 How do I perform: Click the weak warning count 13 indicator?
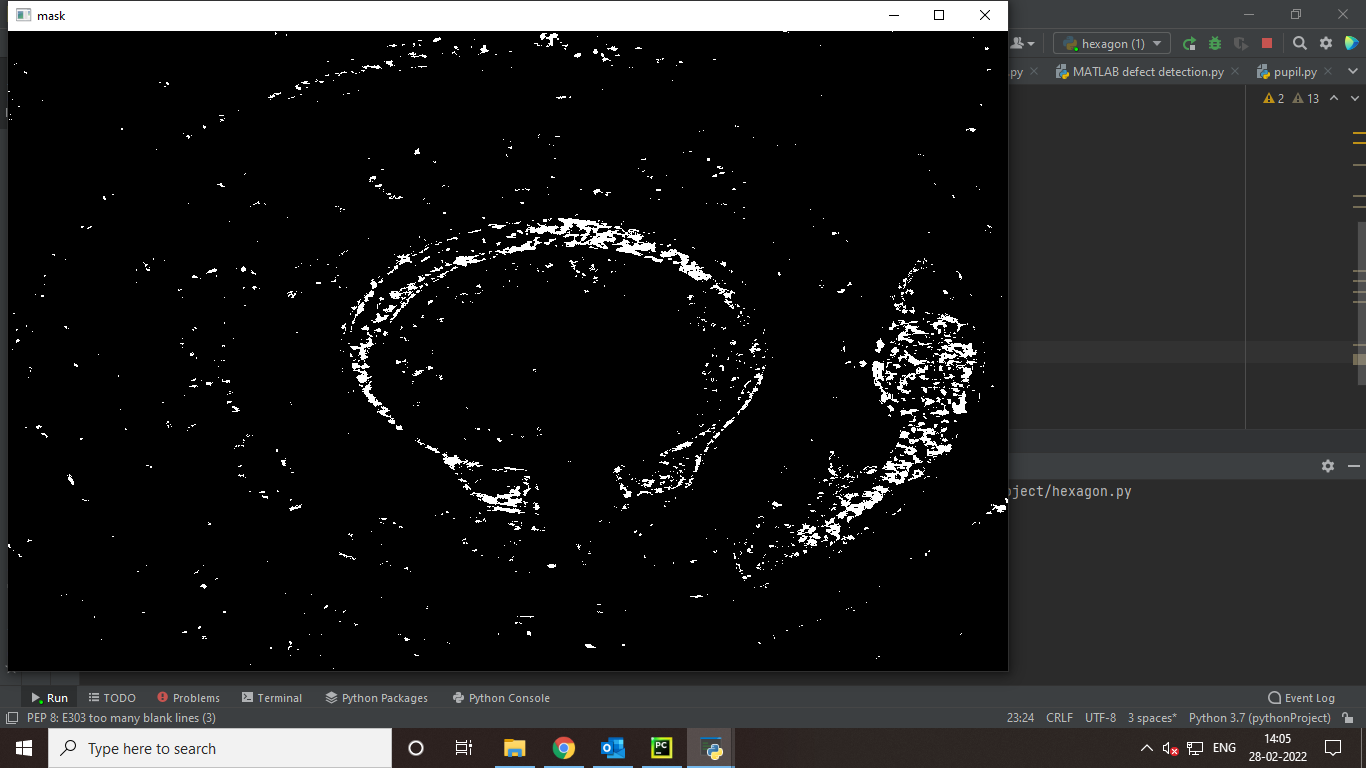(1306, 98)
